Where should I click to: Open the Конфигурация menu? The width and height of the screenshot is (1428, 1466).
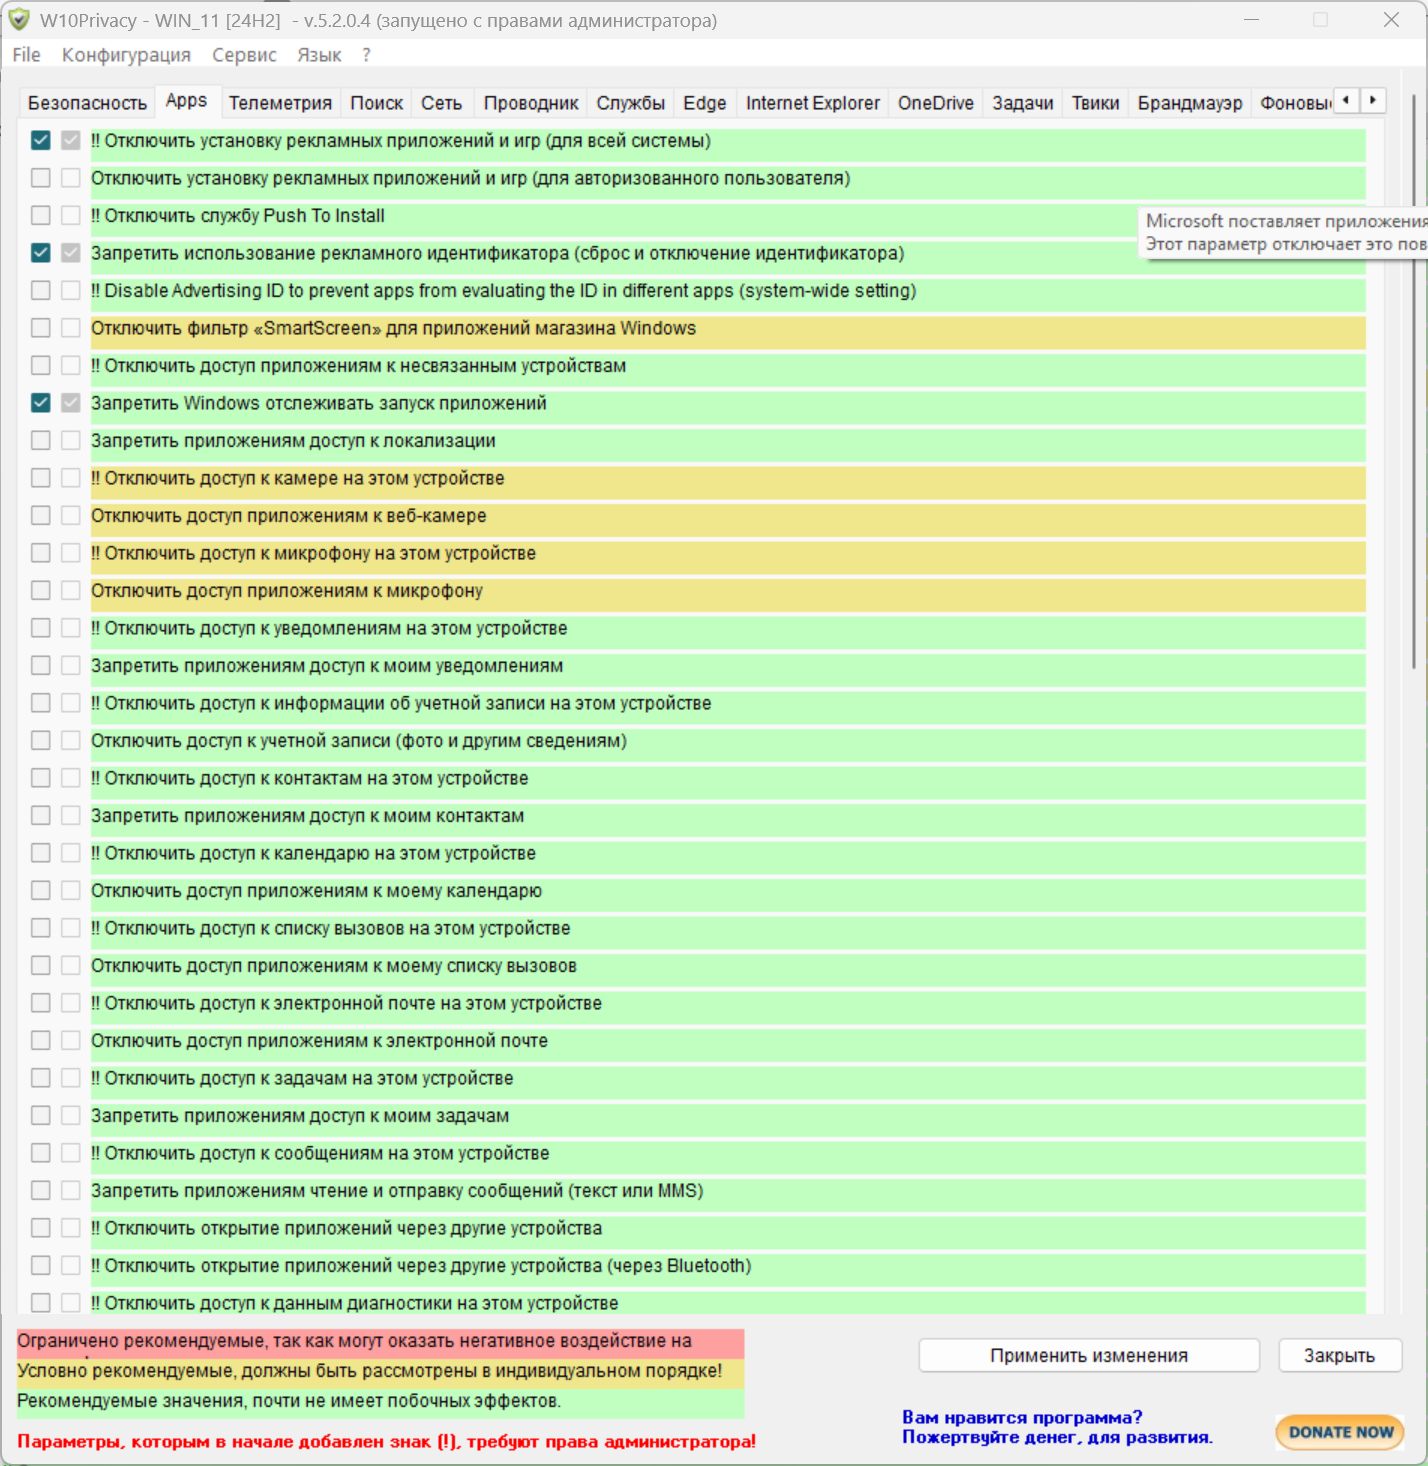click(126, 55)
